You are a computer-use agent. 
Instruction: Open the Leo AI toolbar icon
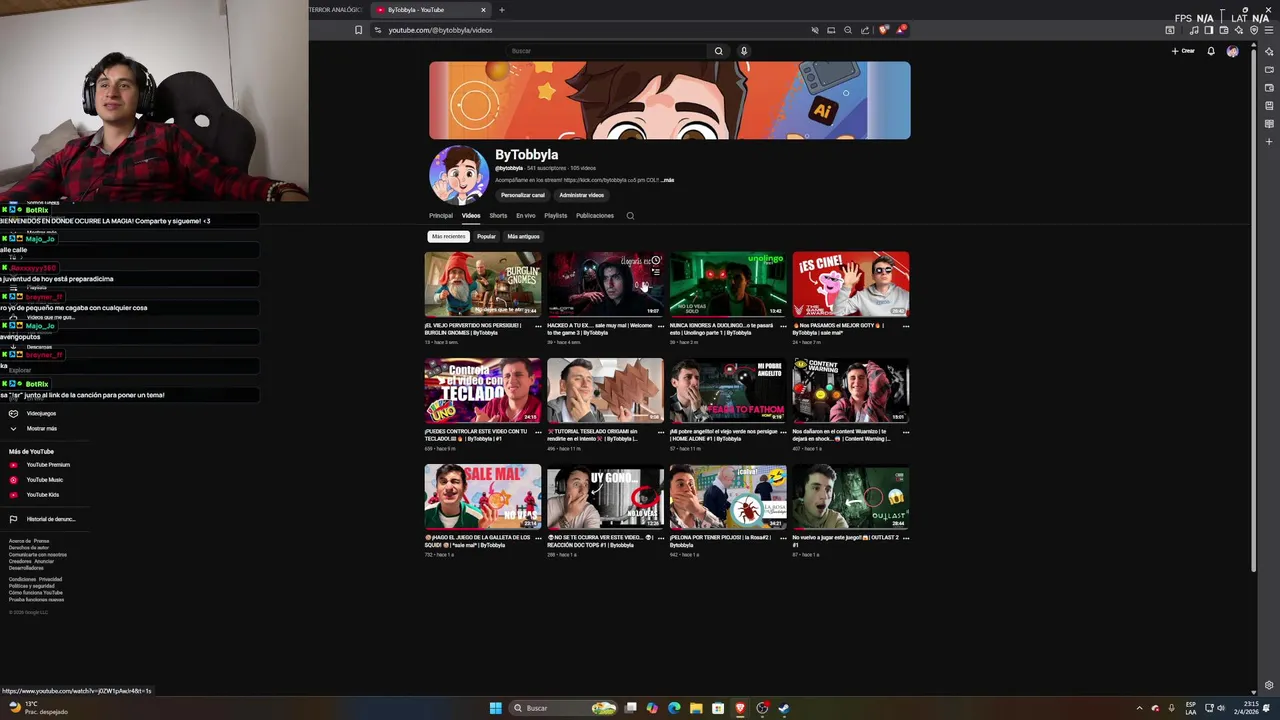coord(1239,30)
